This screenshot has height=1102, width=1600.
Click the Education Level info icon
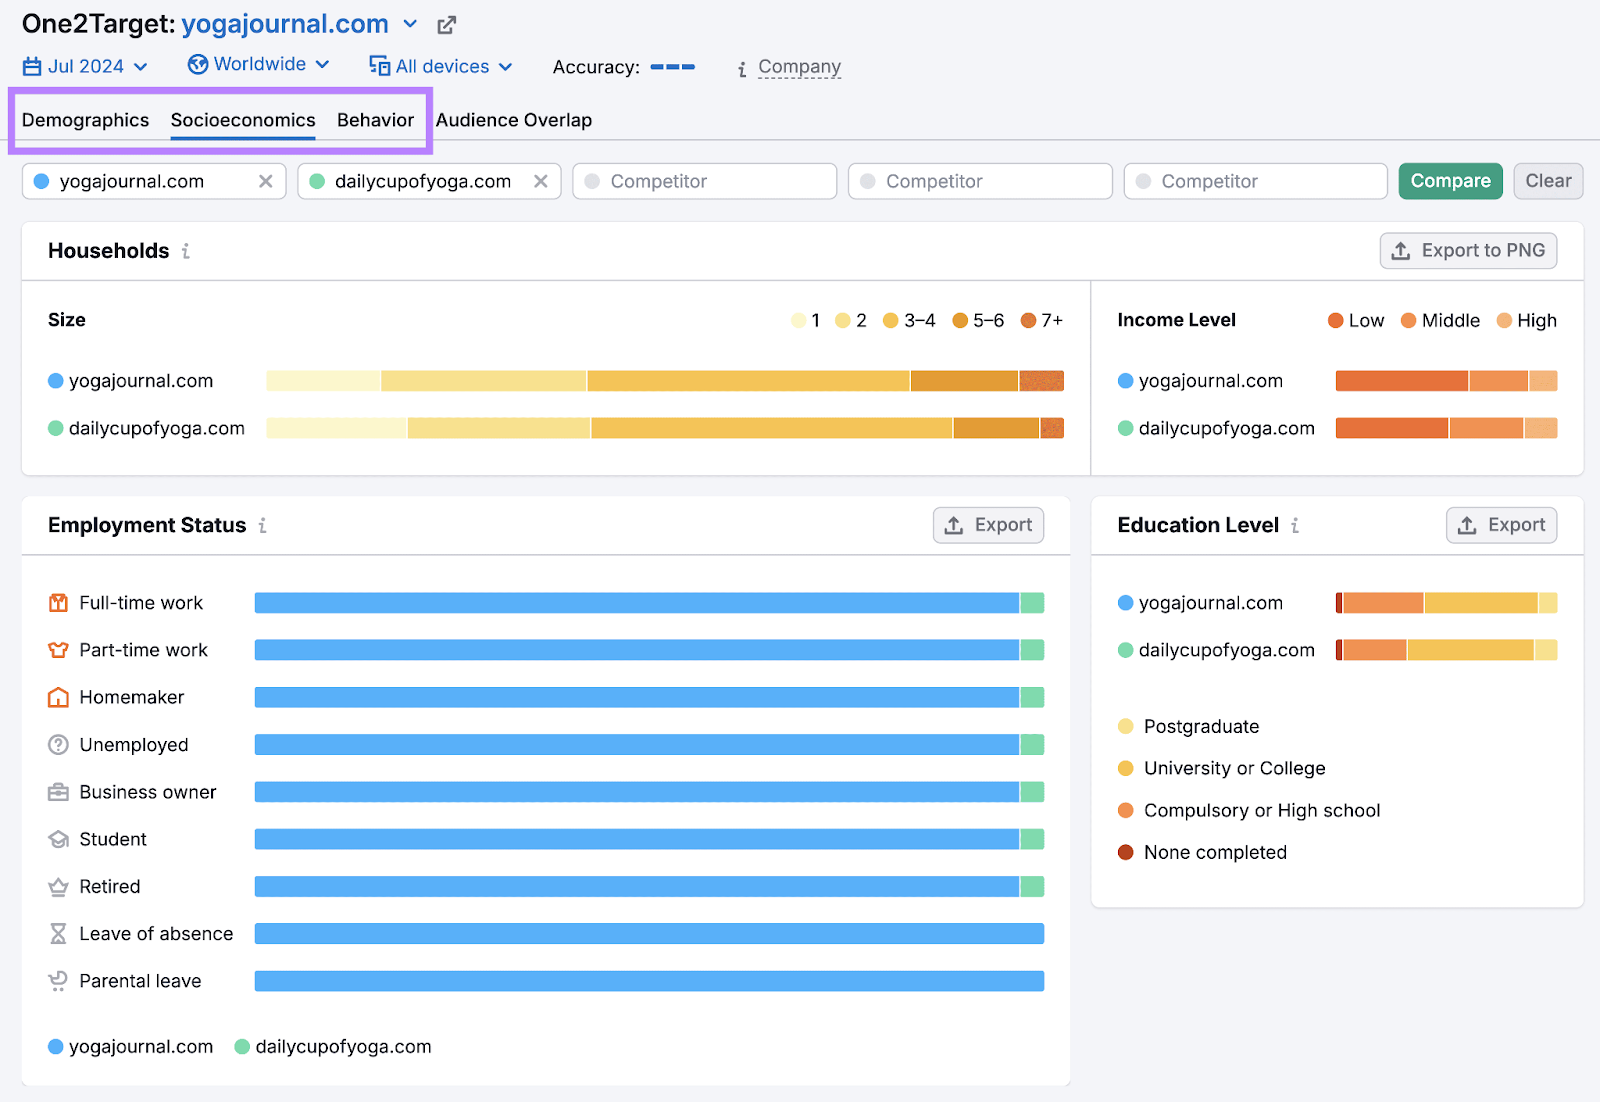1295,525
